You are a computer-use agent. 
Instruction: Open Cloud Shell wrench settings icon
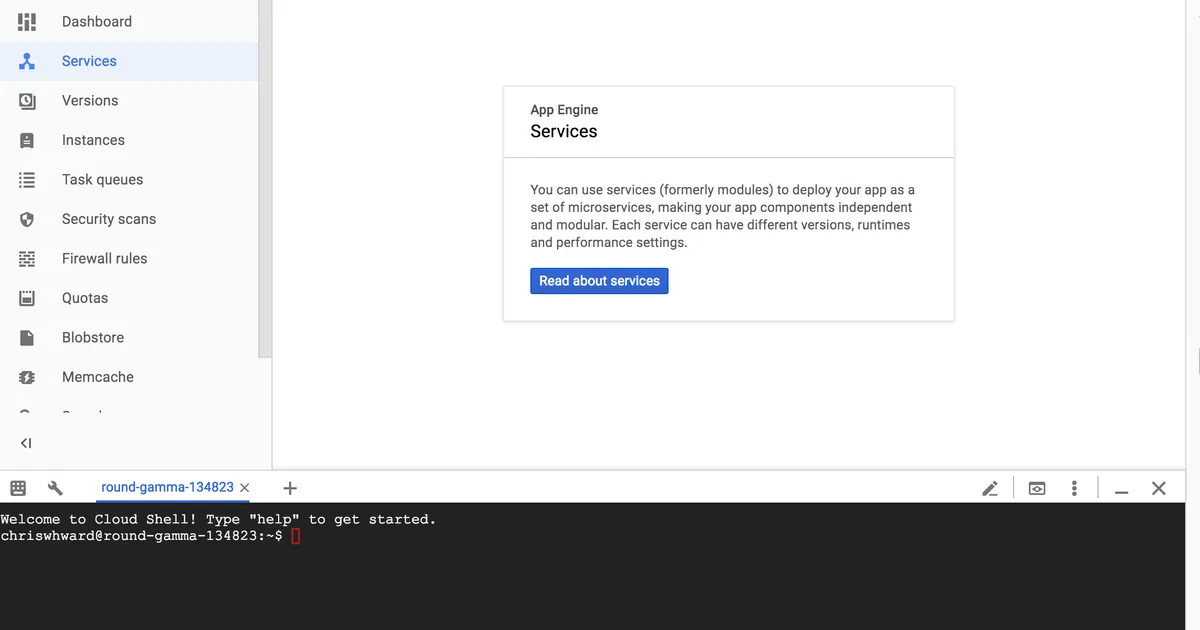[x=55, y=488]
